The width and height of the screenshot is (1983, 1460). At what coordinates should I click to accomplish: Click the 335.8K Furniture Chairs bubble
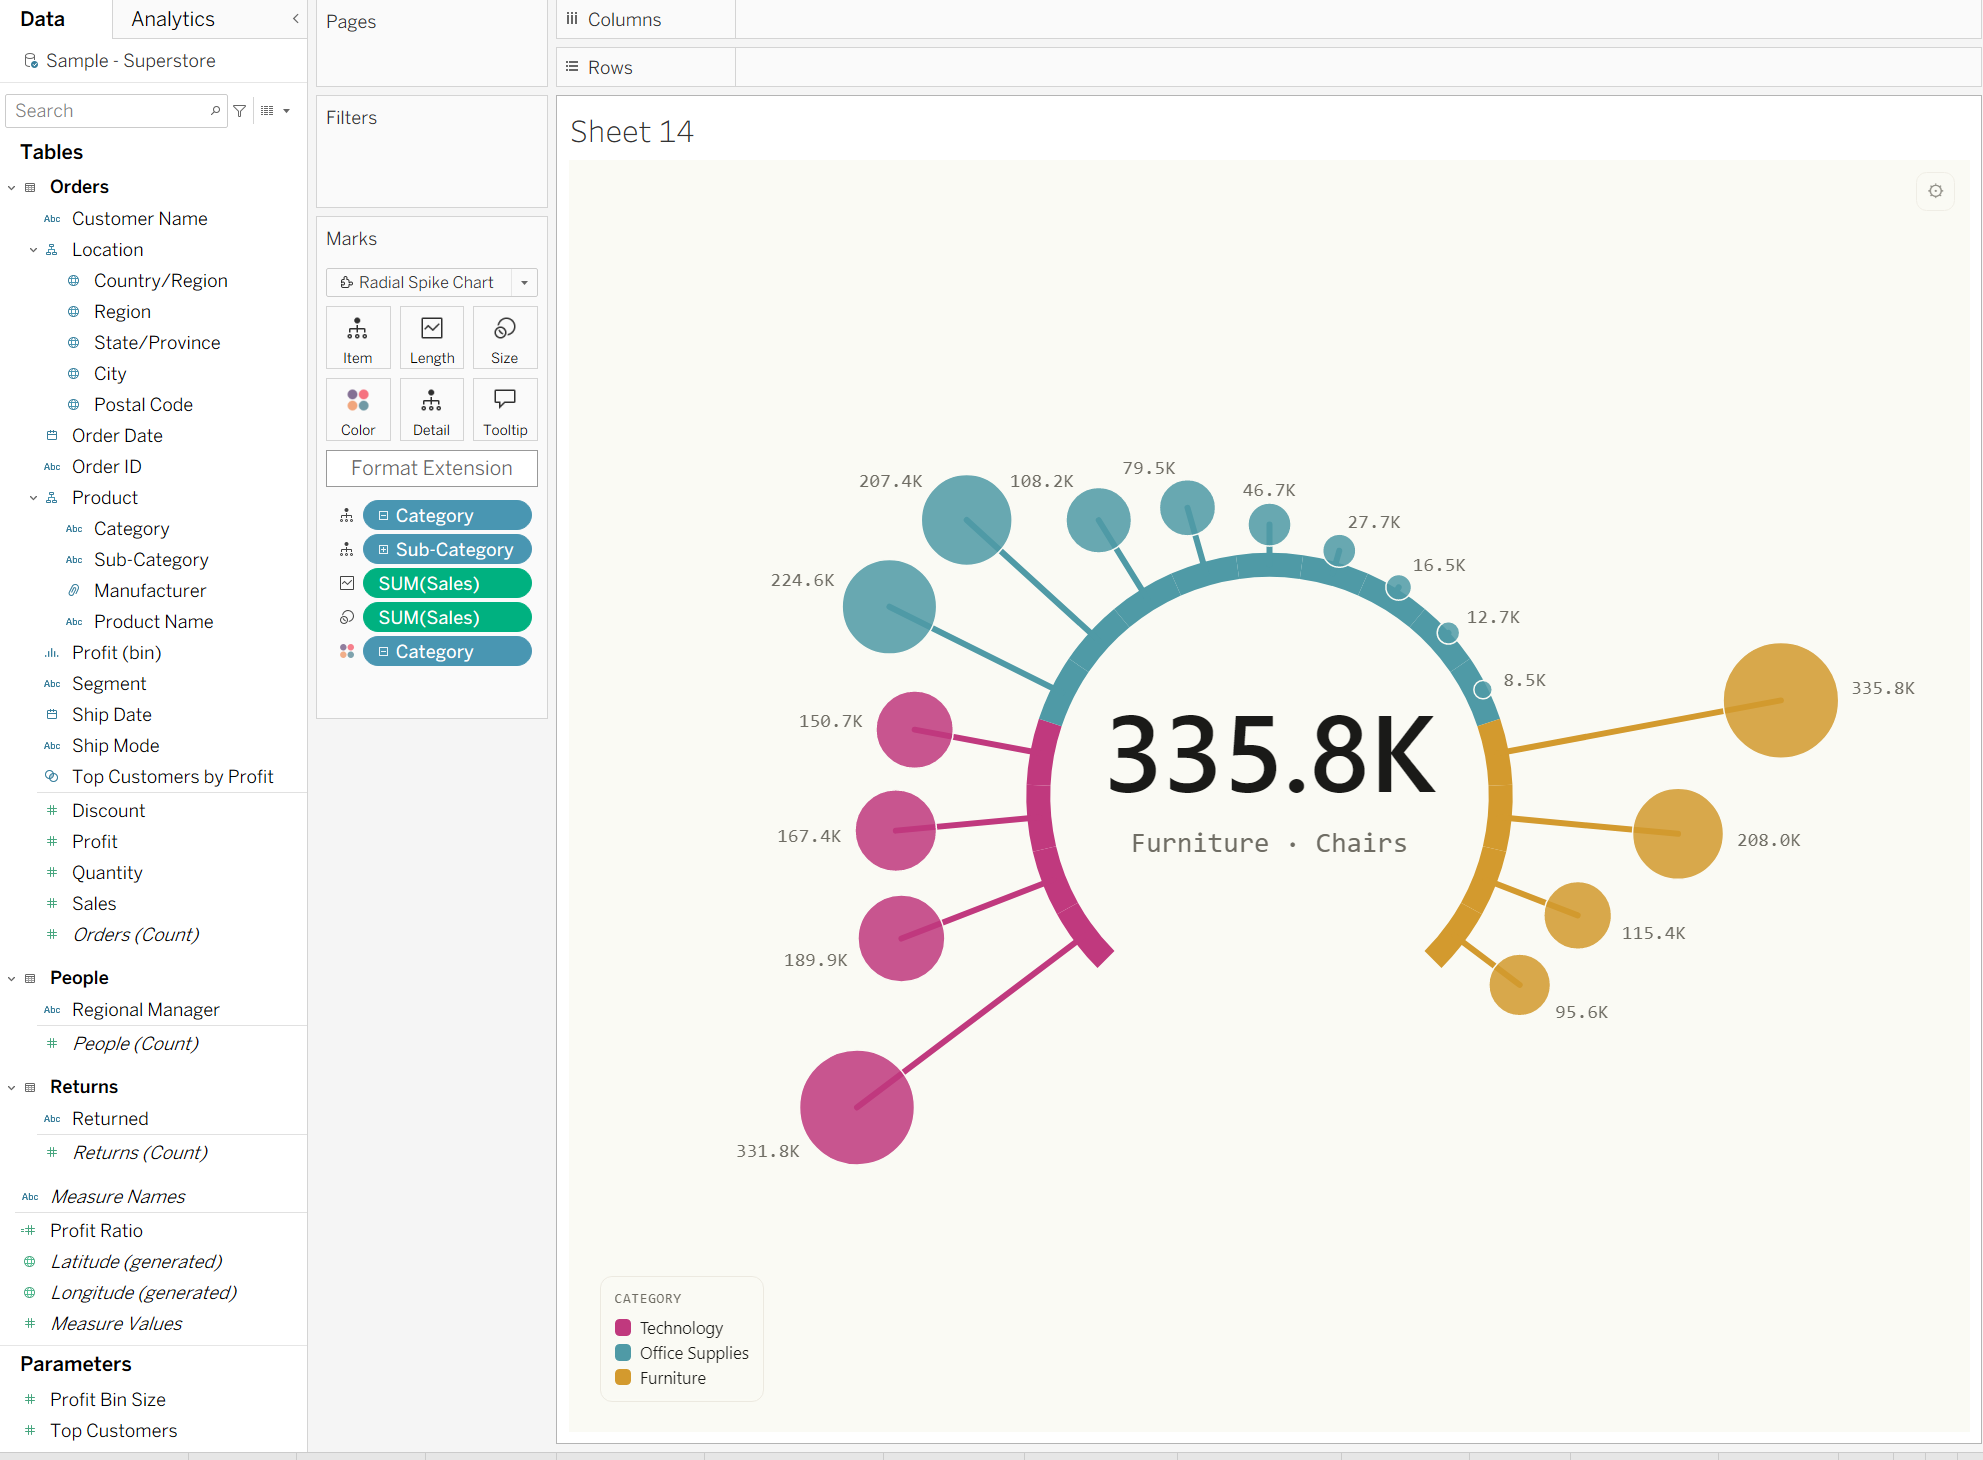[x=1780, y=700]
